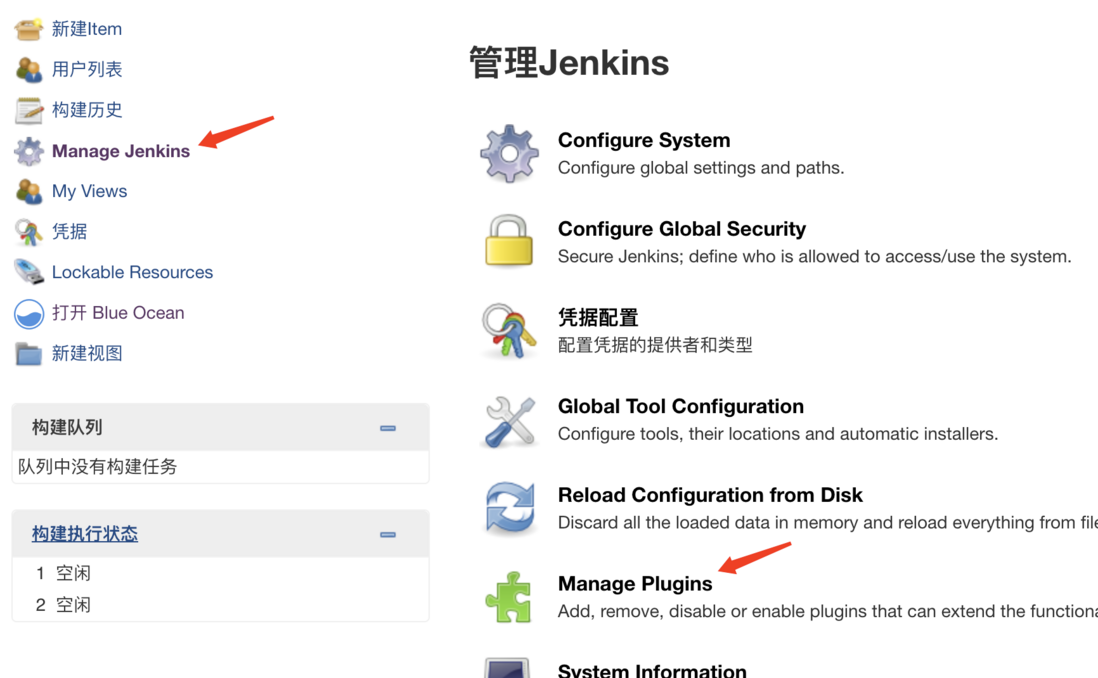Open the 用户列表 link
Image resolution: width=1098 pixels, height=678 pixels.
[x=87, y=69]
